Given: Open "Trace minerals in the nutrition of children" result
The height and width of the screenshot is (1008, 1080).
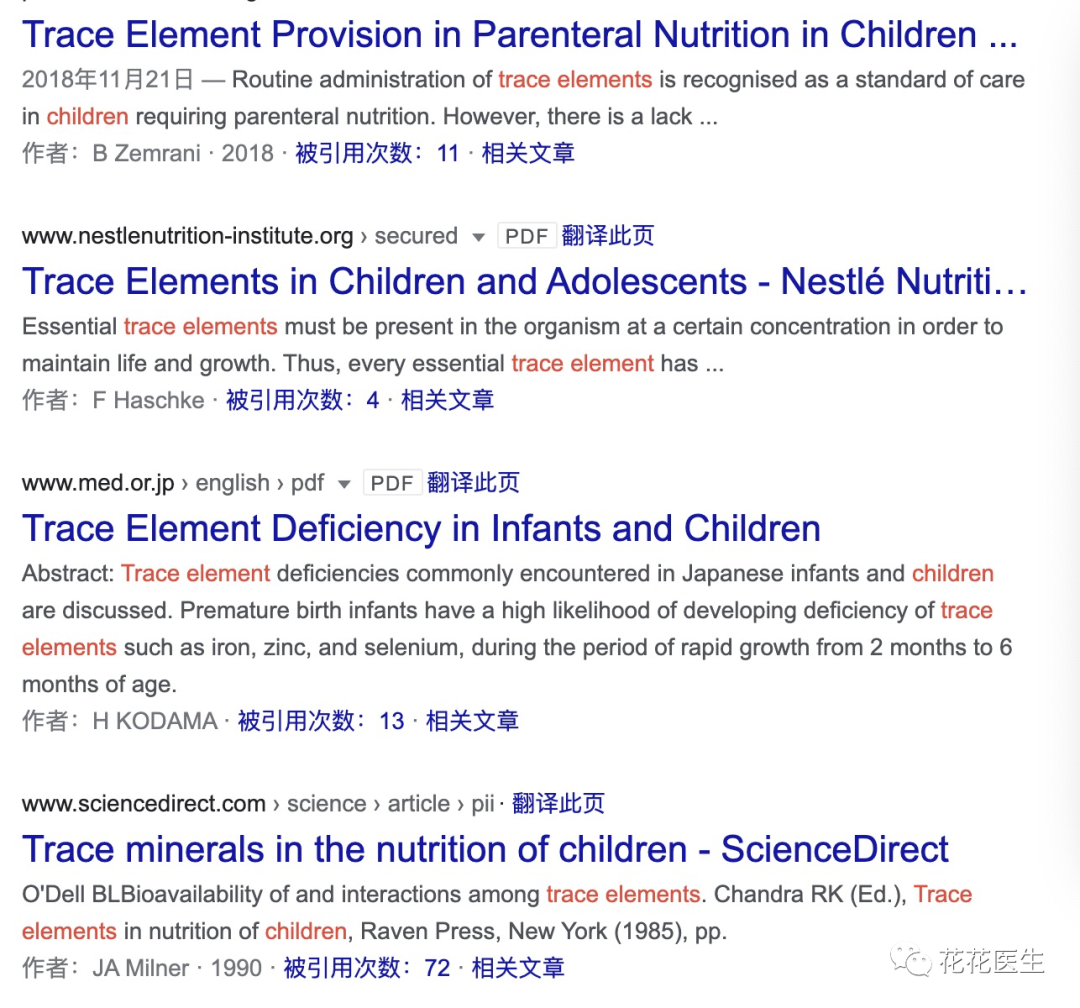Looking at the screenshot, I should click(x=485, y=849).
